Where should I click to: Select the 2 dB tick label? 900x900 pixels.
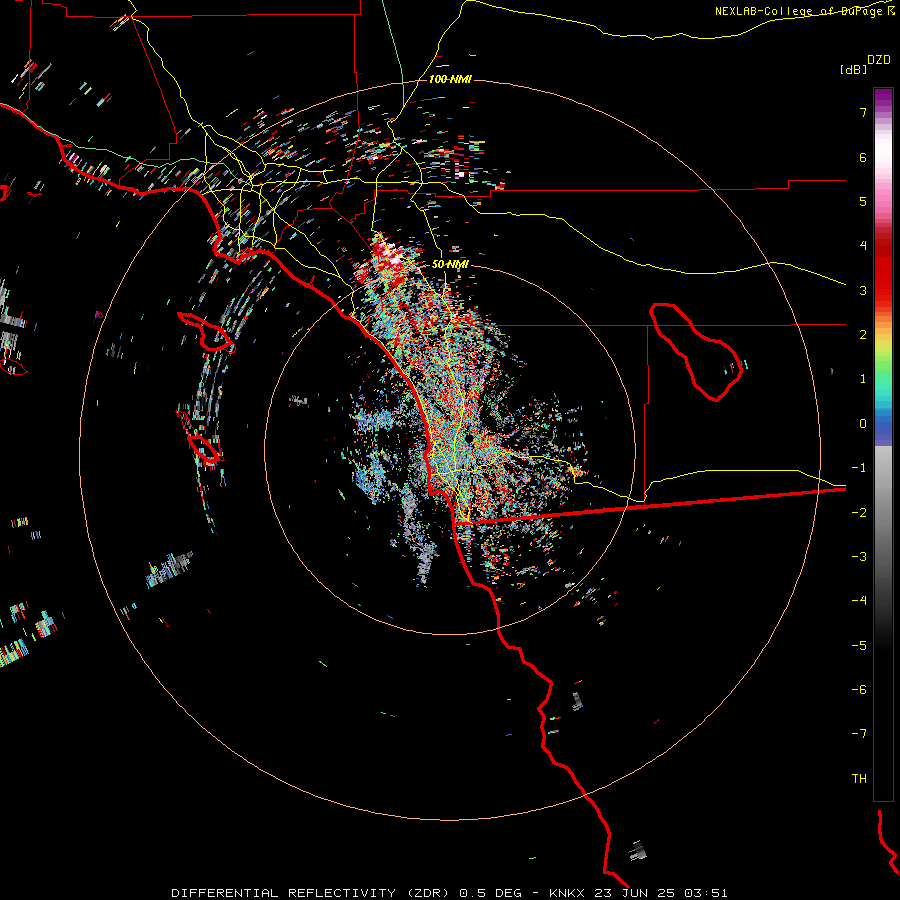pyautogui.click(x=863, y=335)
